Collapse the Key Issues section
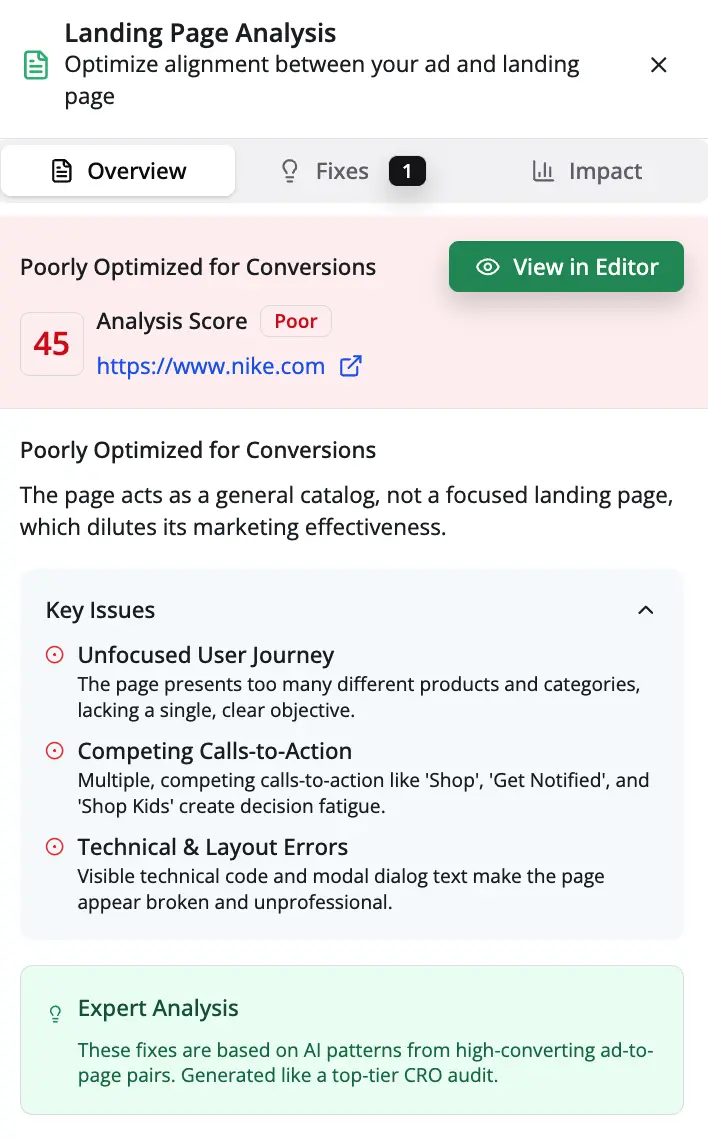708x1140 pixels. [x=645, y=610]
